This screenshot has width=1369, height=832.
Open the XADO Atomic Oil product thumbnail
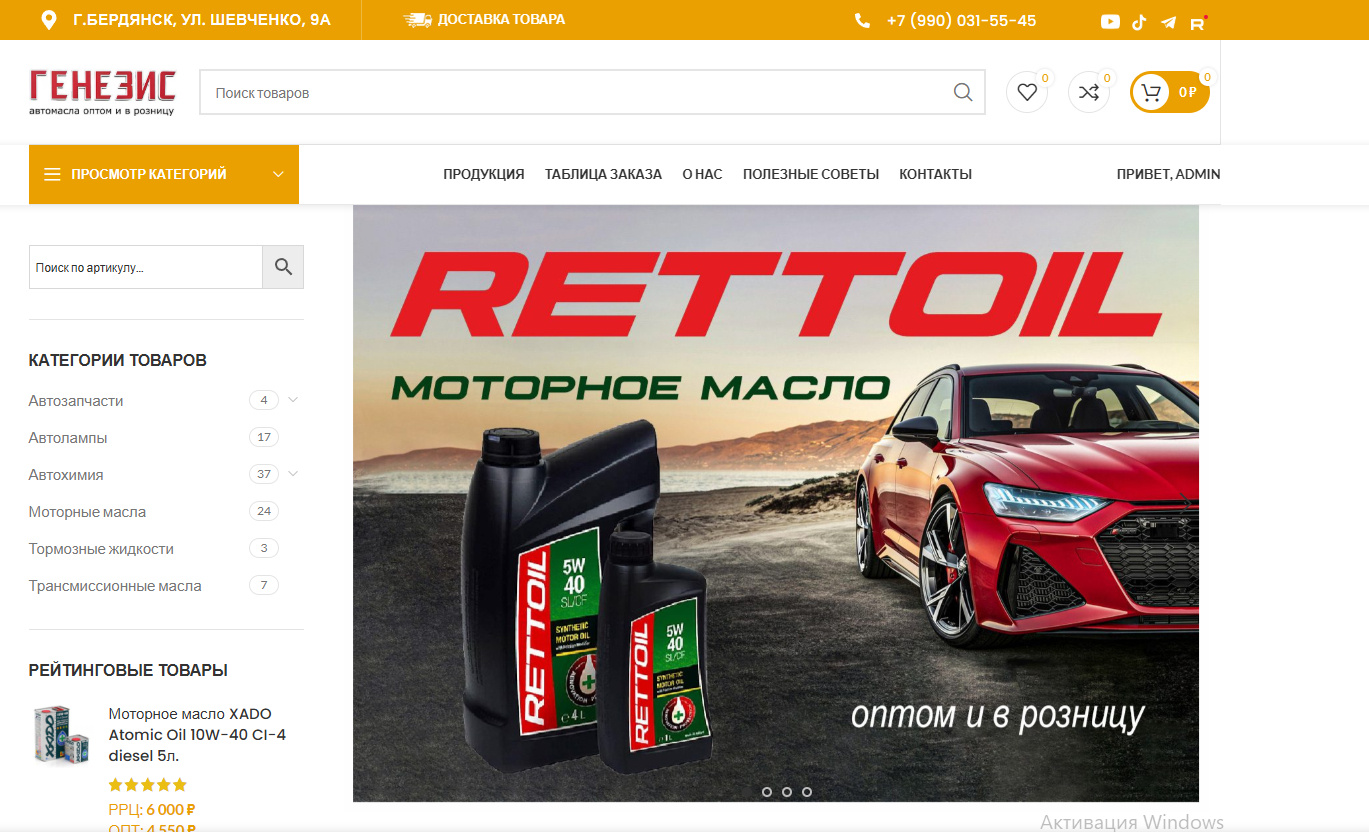(x=60, y=736)
